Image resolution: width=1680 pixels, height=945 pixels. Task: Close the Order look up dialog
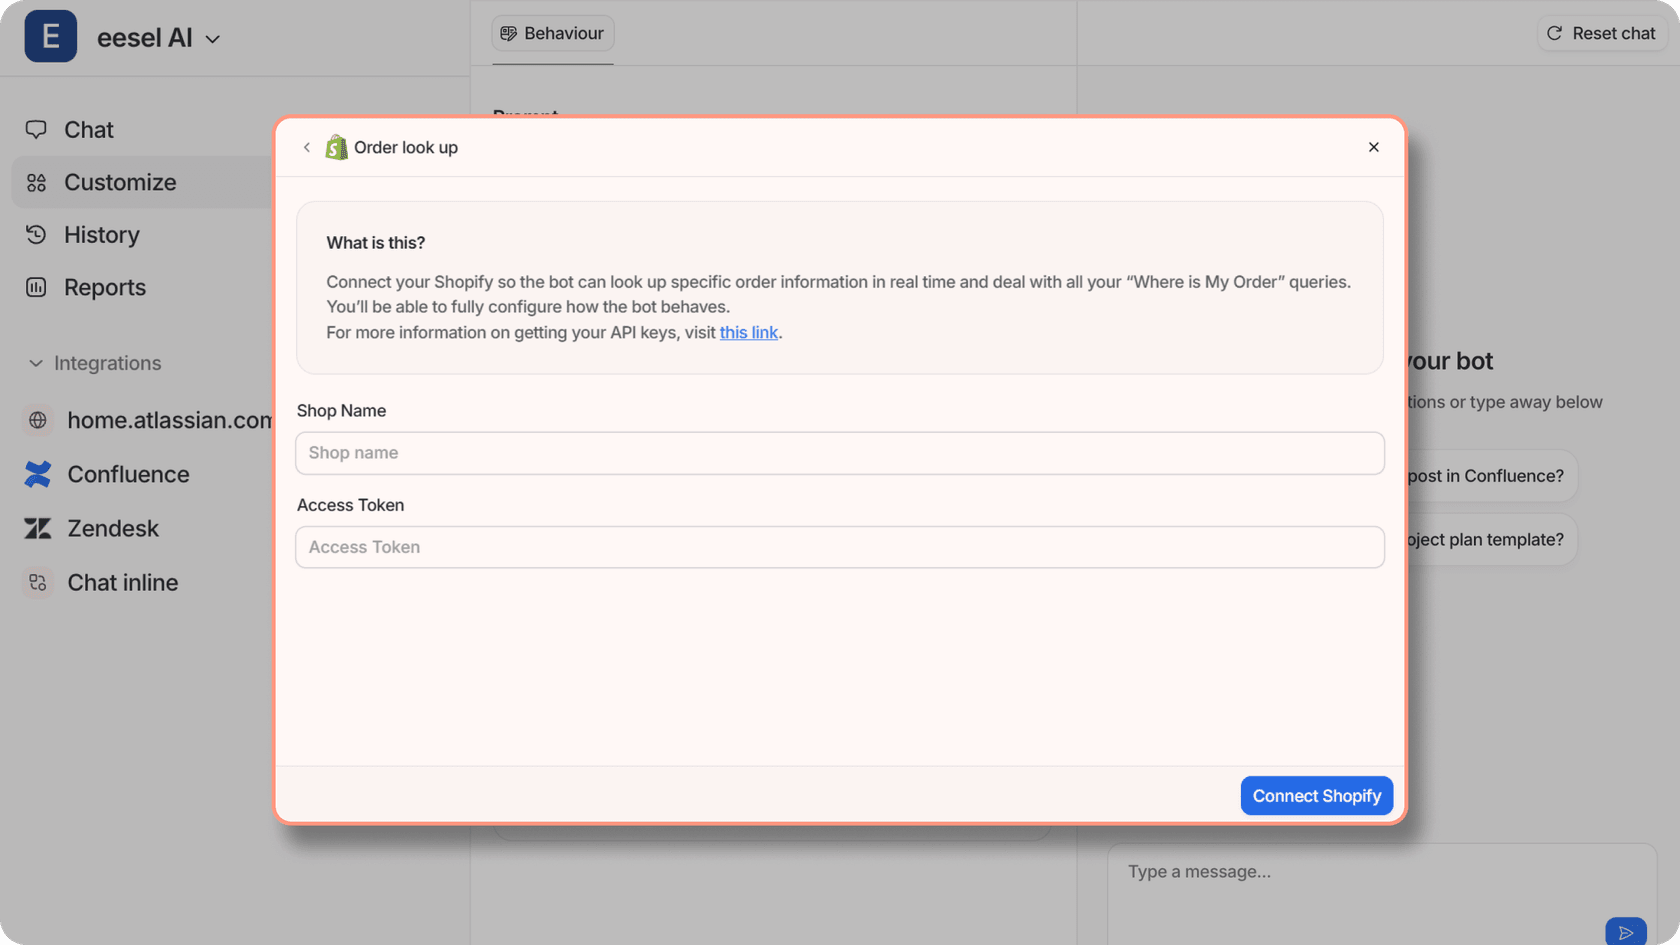[x=1374, y=147]
